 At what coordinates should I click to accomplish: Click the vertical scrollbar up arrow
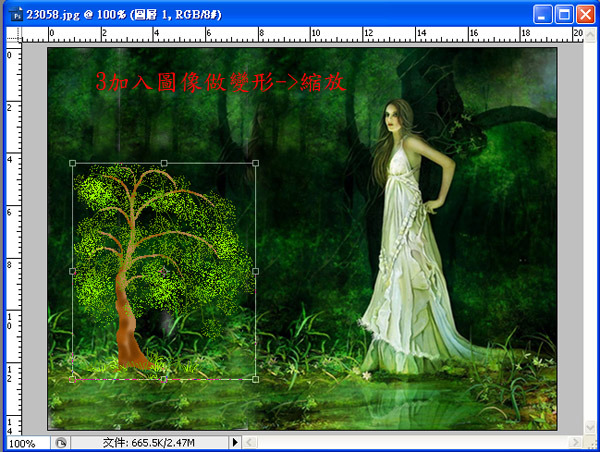pyautogui.click(x=590, y=34)
